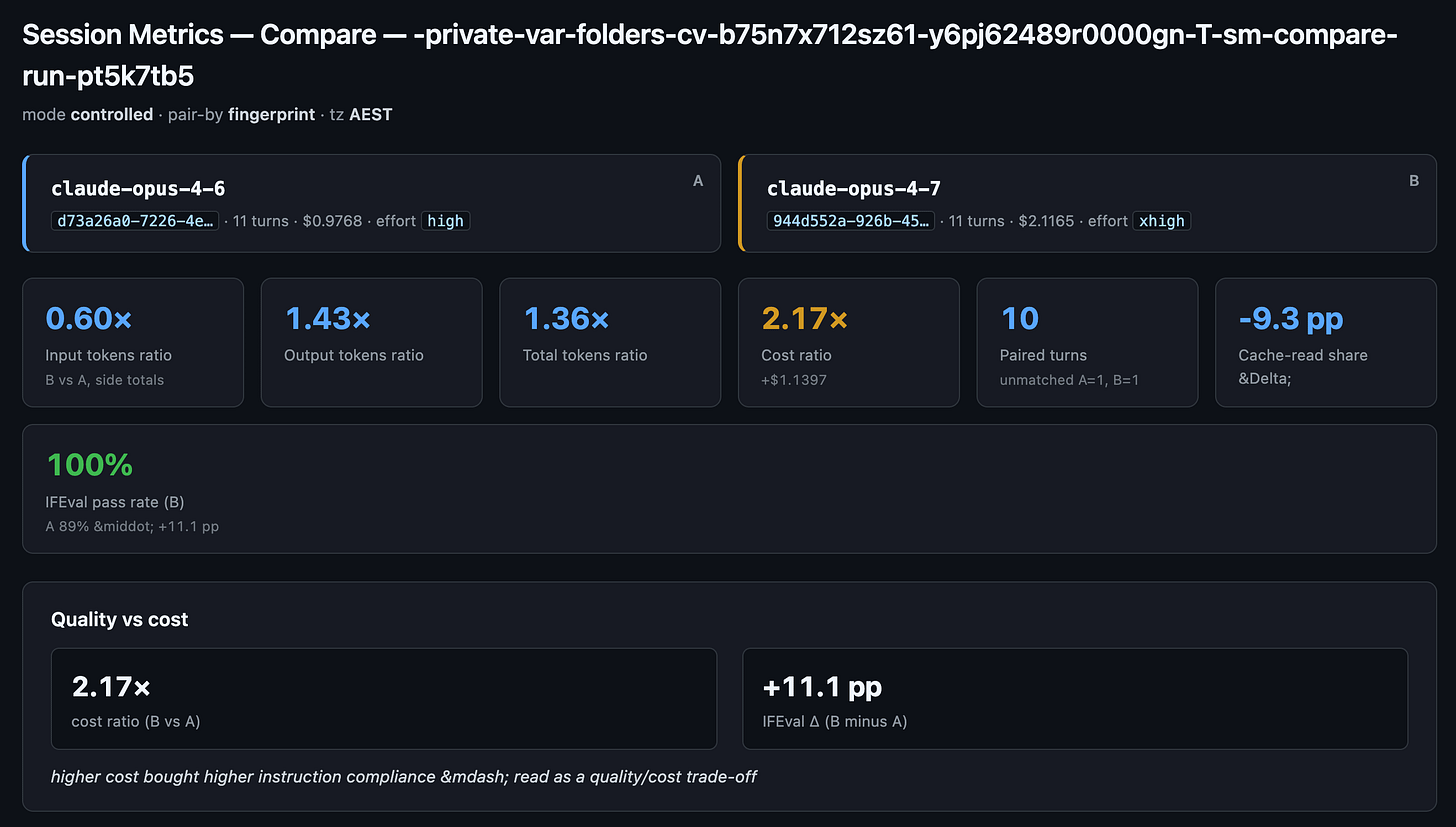Click the 'B' side label badge
The height and width of the screenshot is (827, 1456).
(x=1414, y=181)
